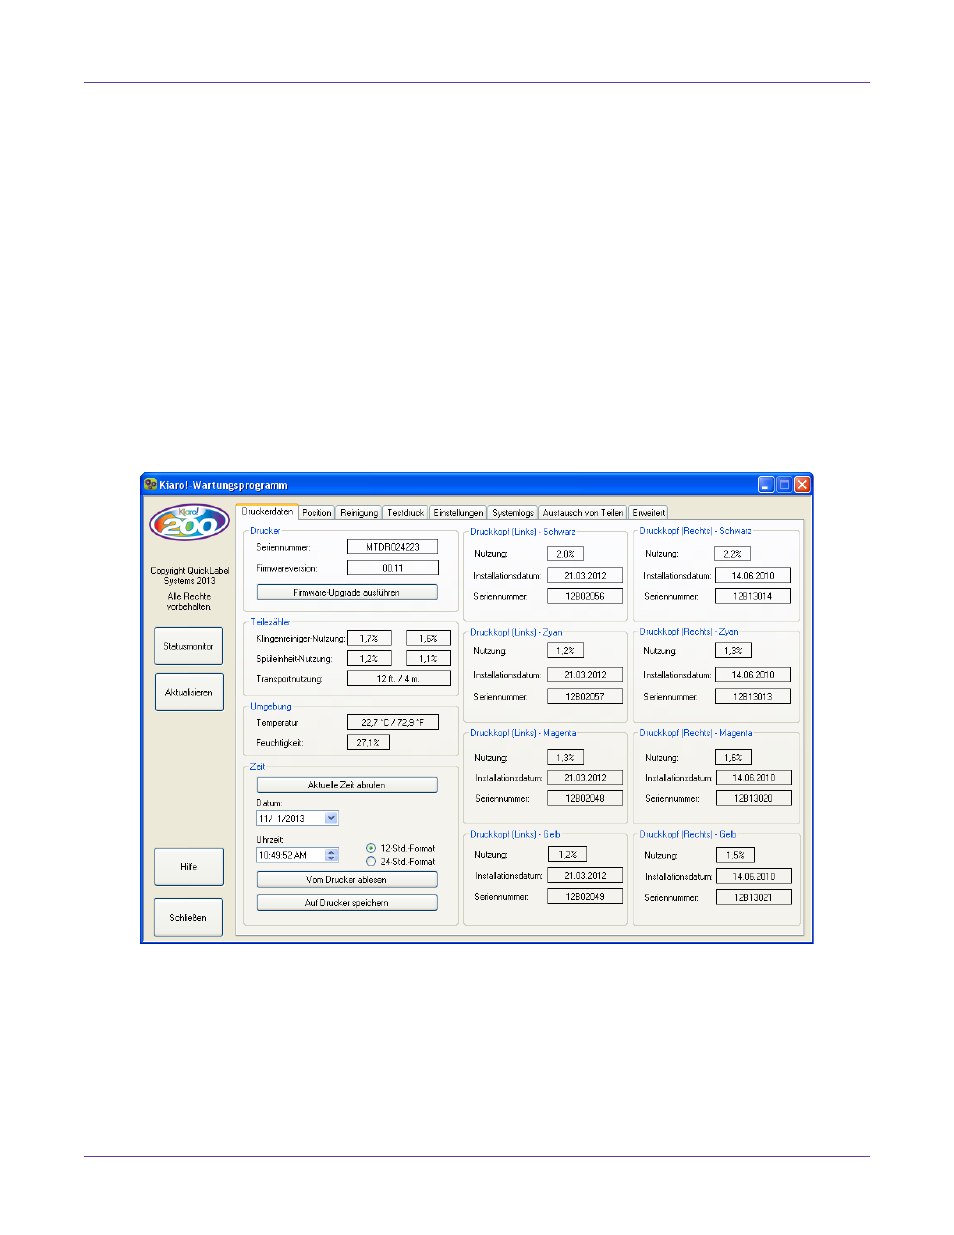Open the Datum date dropdown
The height and width of the screenshot is (1235, 954).
pyautogui.click(x=332, y=818)
